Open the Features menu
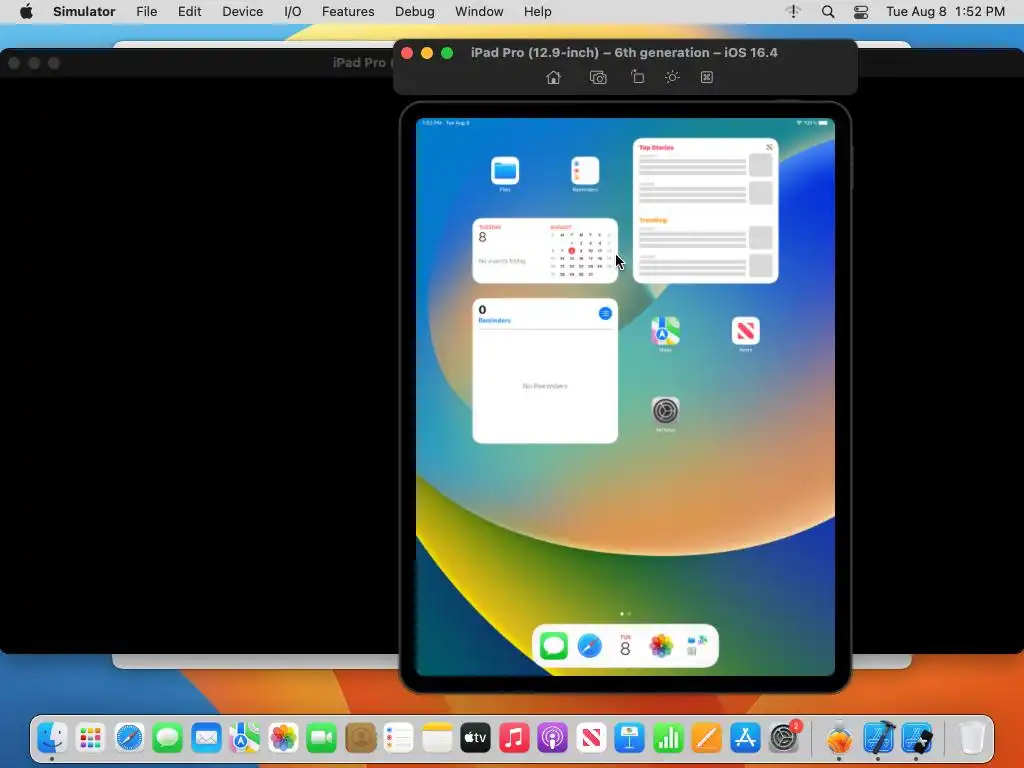This screenshot has height=768, width=1024. pos(348,12)
